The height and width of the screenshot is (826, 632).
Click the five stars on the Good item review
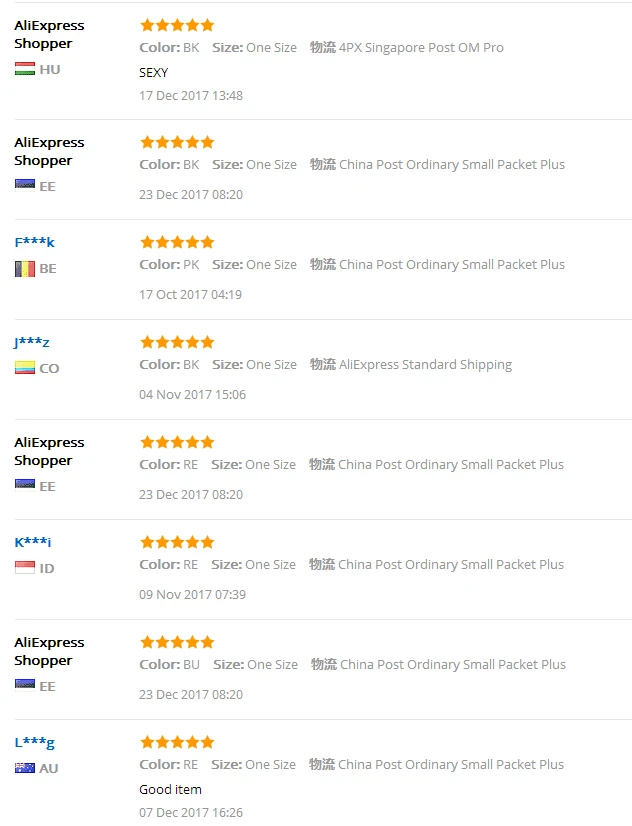click(x=177, y=742)
